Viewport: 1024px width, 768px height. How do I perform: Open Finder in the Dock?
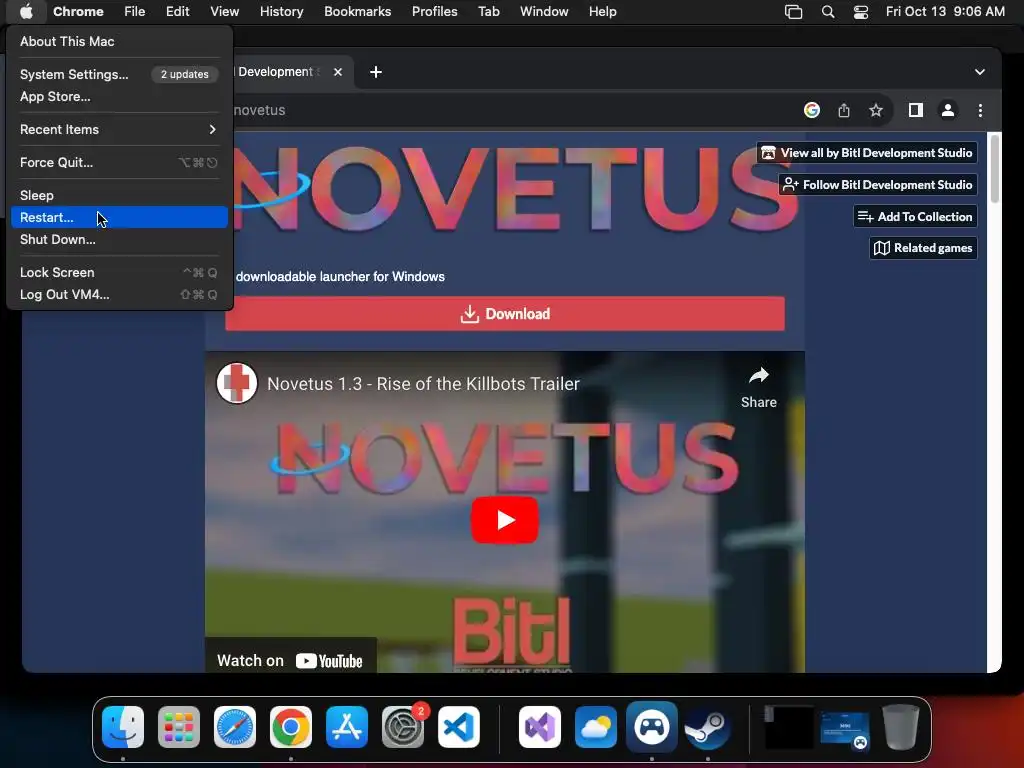(123, 727)
